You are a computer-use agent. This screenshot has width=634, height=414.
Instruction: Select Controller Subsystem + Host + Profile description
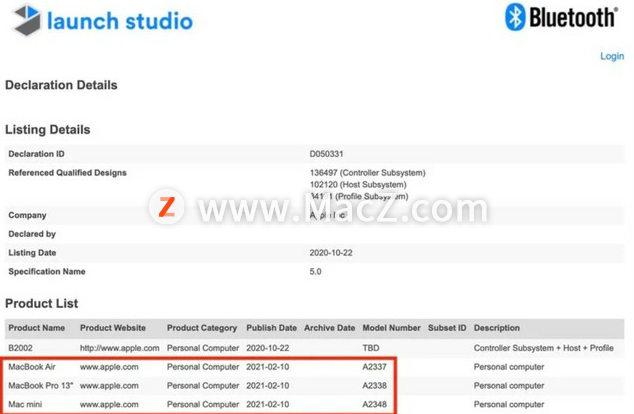pyautogui.click(x=544, y=348)
